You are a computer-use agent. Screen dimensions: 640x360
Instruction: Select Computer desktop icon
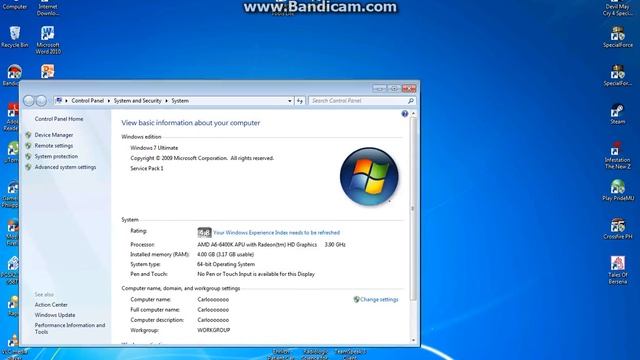(15, 5)
